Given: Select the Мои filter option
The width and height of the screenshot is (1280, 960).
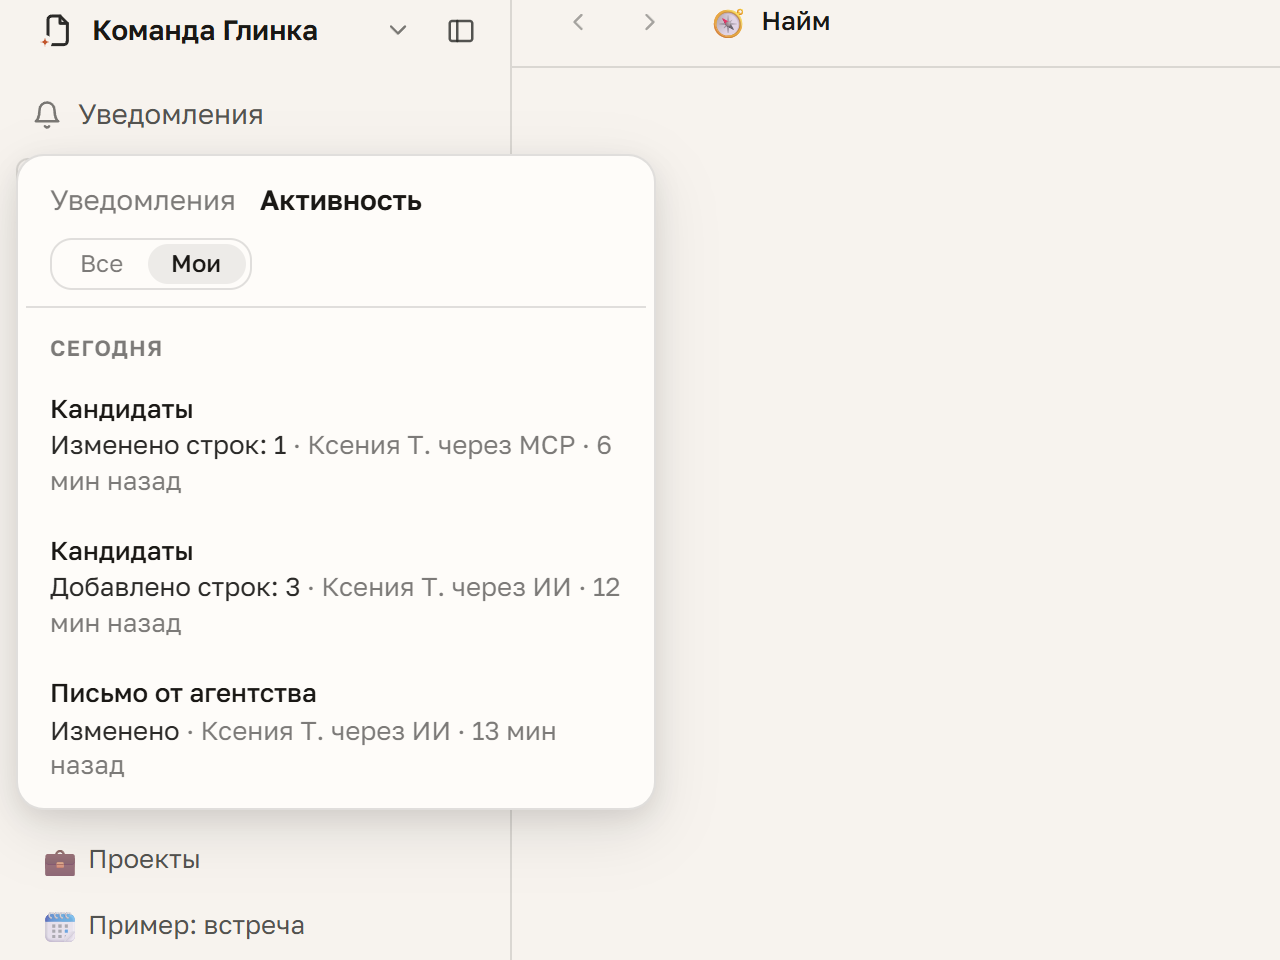Looking at the screenshot, I should point(196,264).
